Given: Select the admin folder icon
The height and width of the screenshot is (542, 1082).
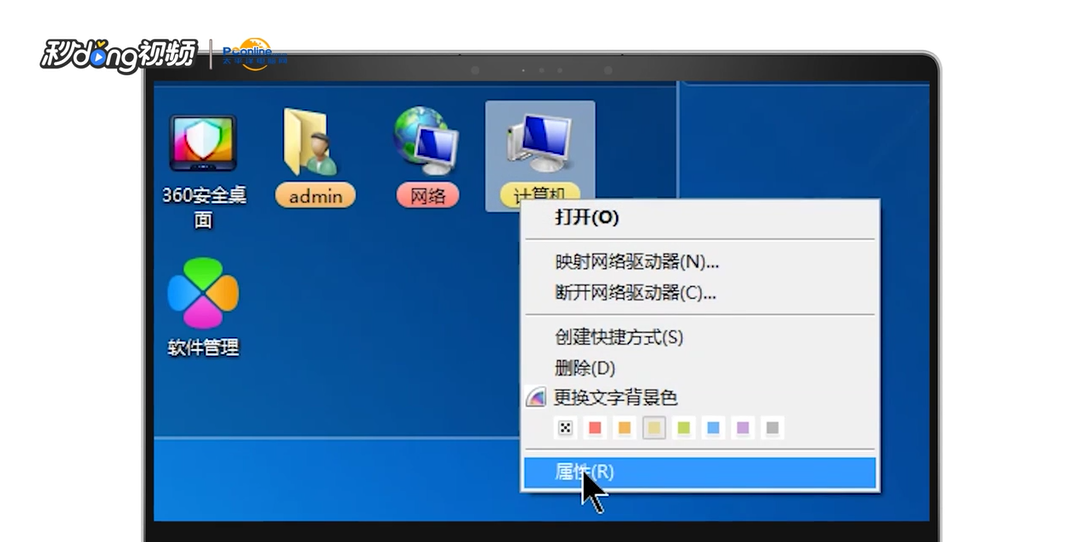Looking at the screenshot, I should [311, 142].
